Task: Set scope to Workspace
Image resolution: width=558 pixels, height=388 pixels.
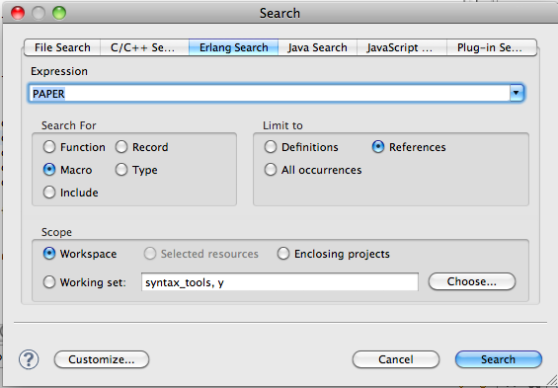Action: click(49, 254)
